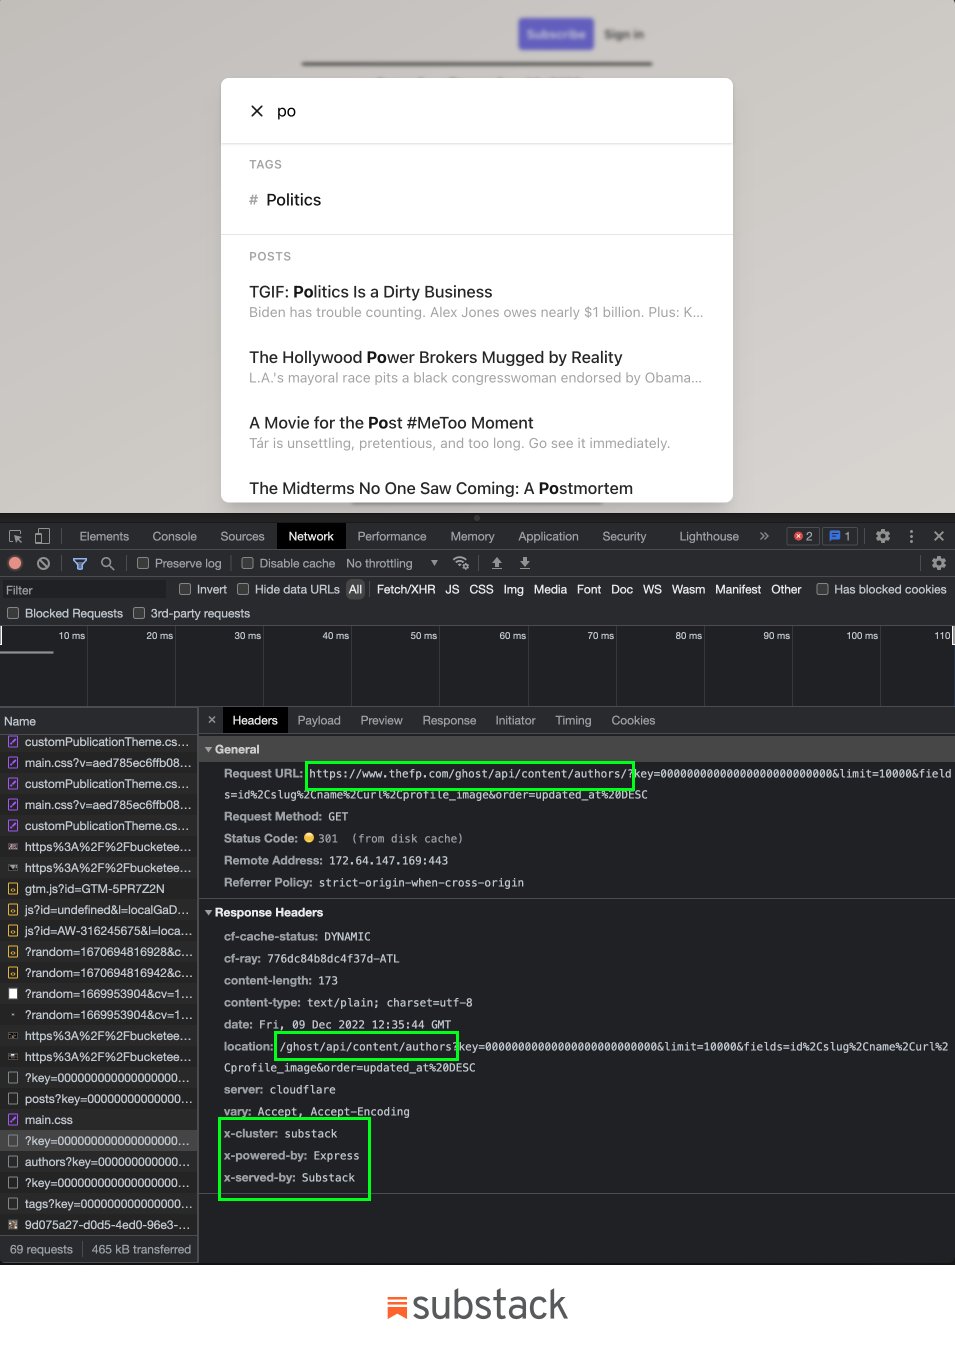
Task: Check the Disable cache option
Action: coord(246,563)
